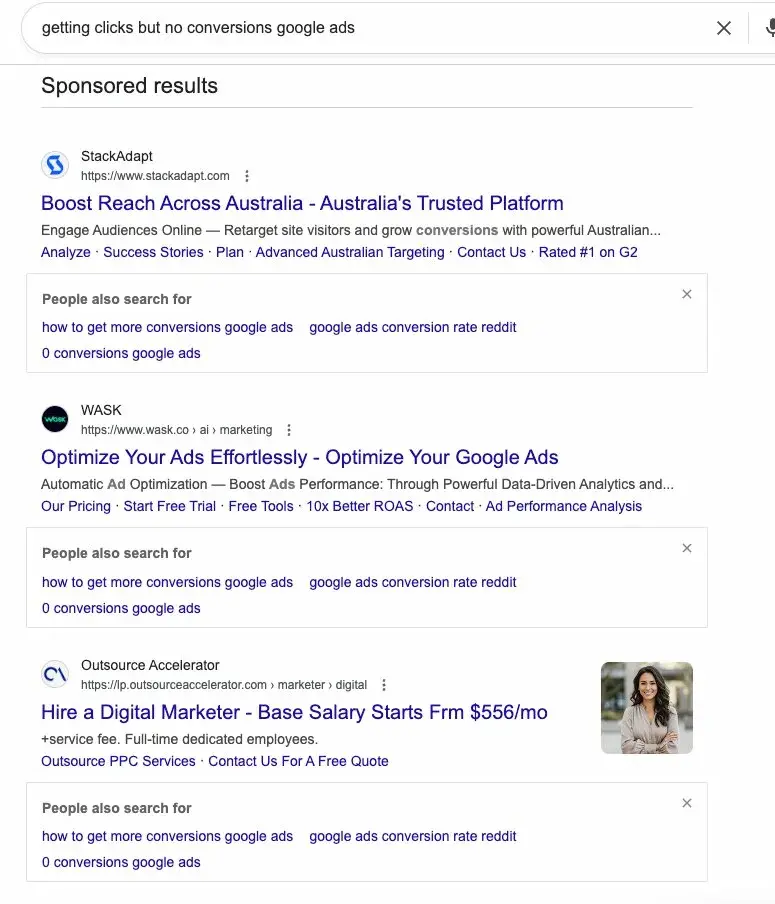Clear the search query with the X icon

tap(724, 28)
